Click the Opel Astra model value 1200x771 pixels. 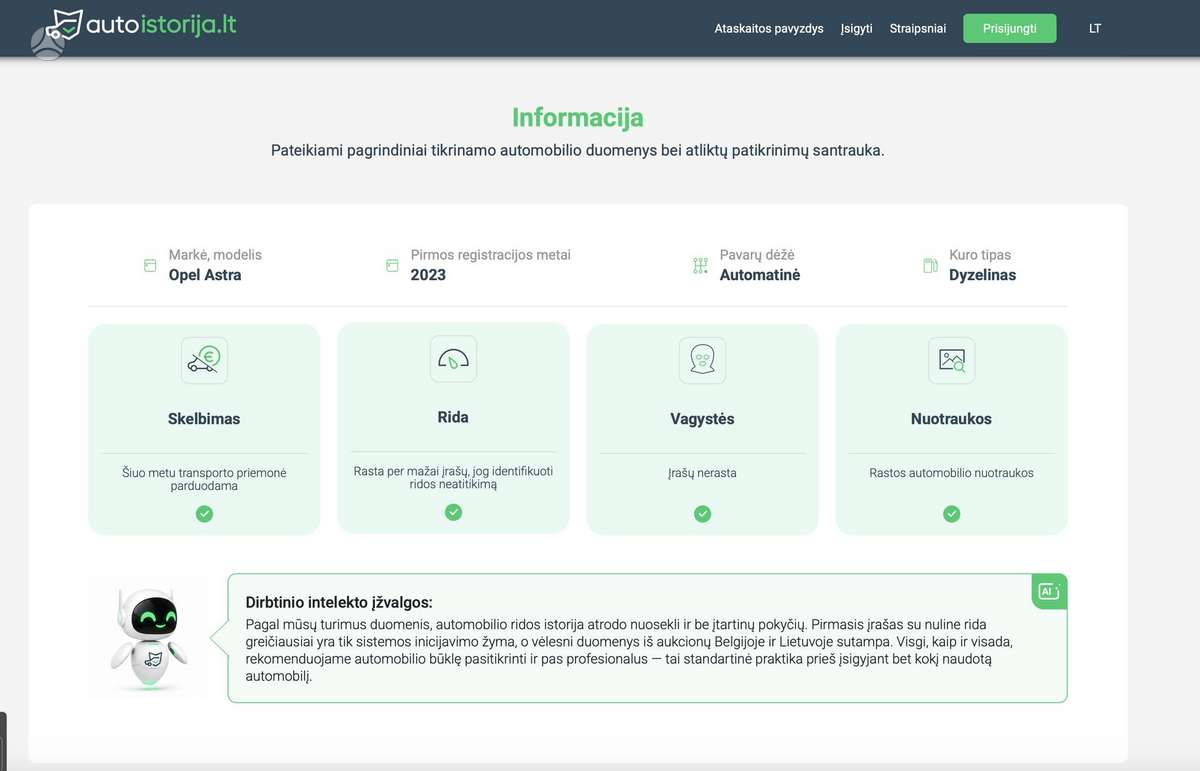205,275
